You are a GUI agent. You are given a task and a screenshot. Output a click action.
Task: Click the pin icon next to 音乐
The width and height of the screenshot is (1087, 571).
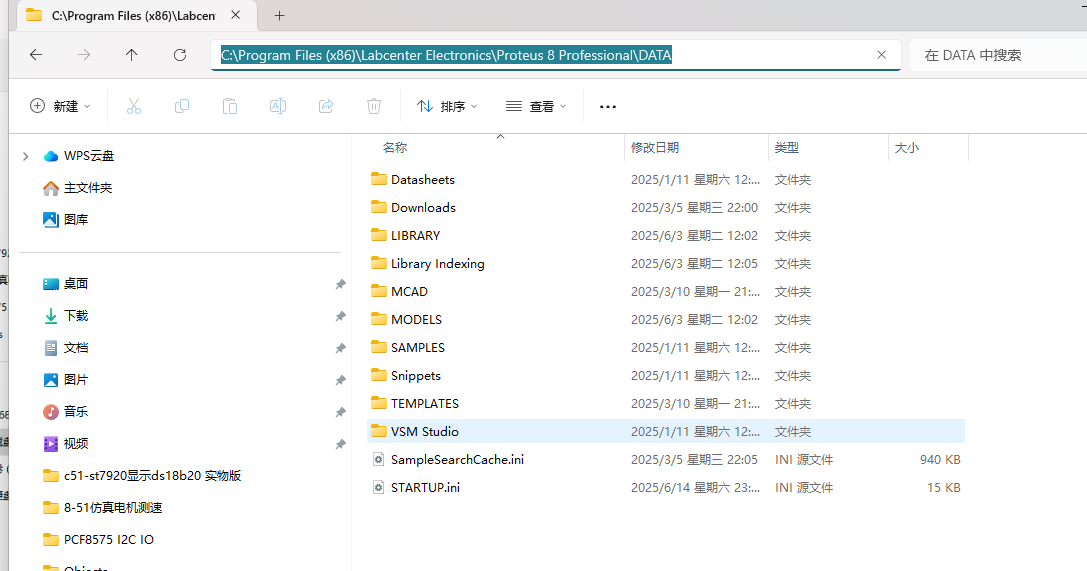[340, 412]
